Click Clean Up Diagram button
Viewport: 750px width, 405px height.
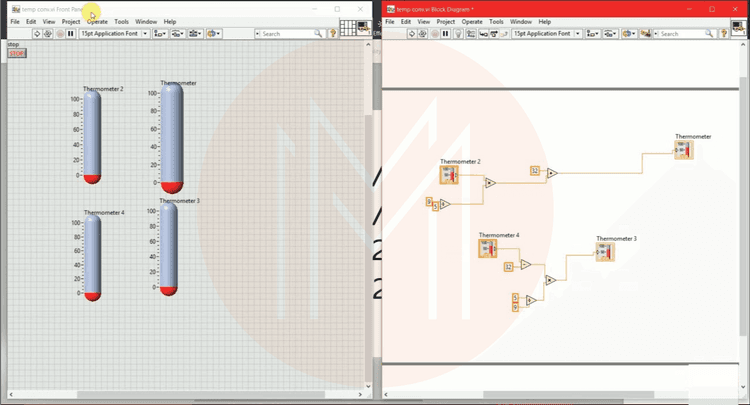(x=645, y=33)
